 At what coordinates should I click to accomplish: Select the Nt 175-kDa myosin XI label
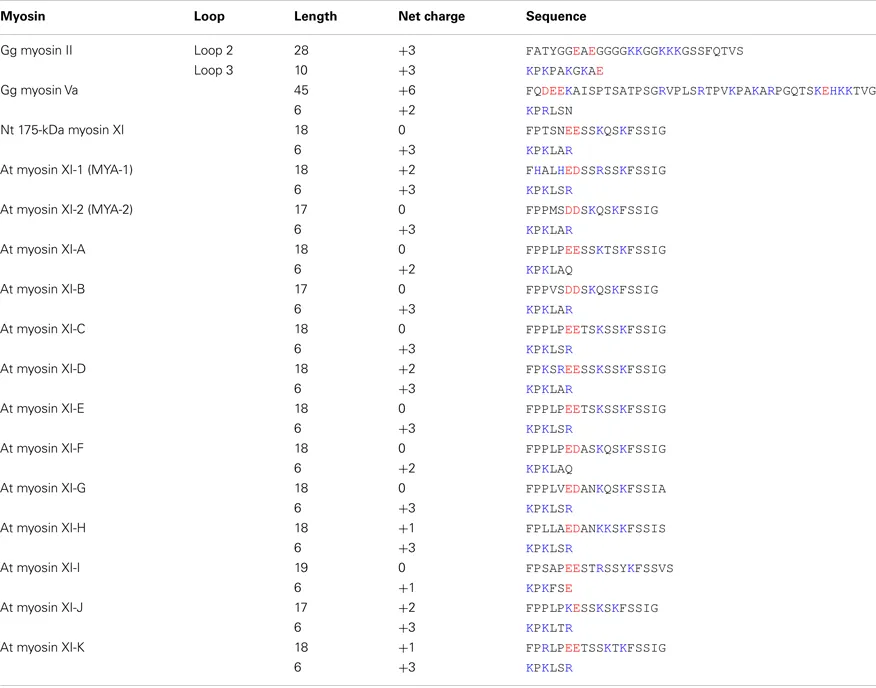click(62, 130)
